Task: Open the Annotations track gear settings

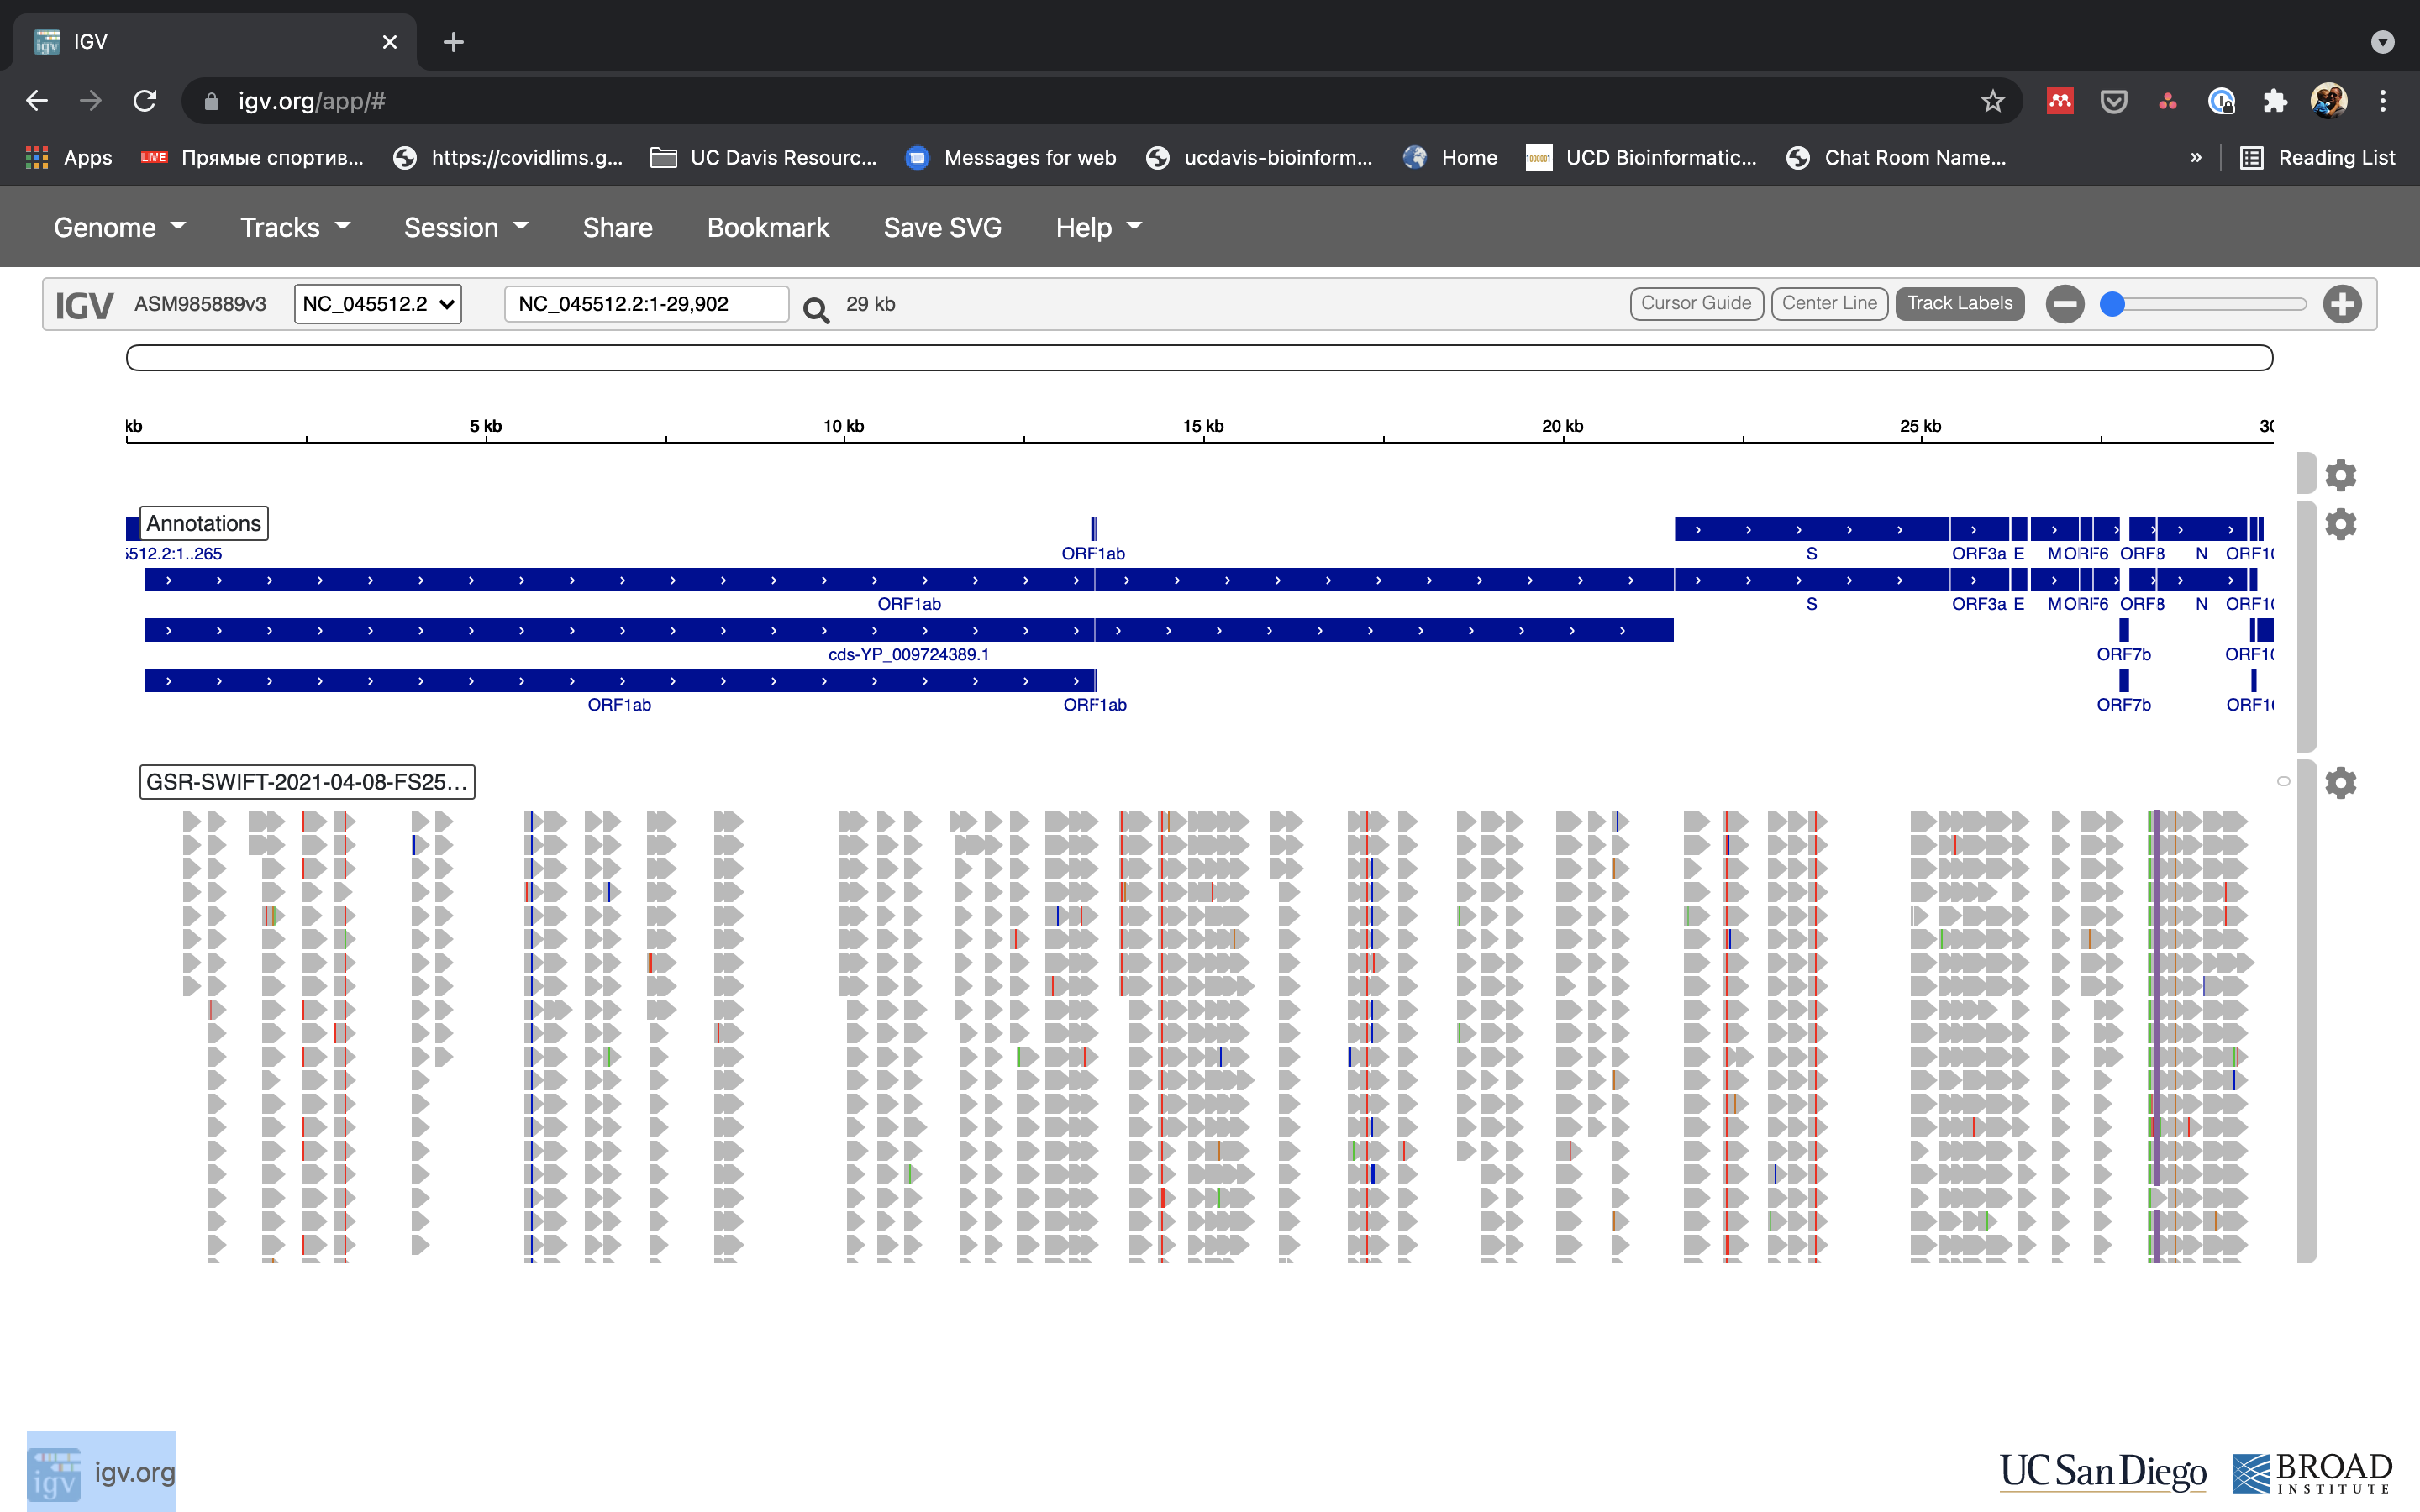Action: coord(2340,524)
